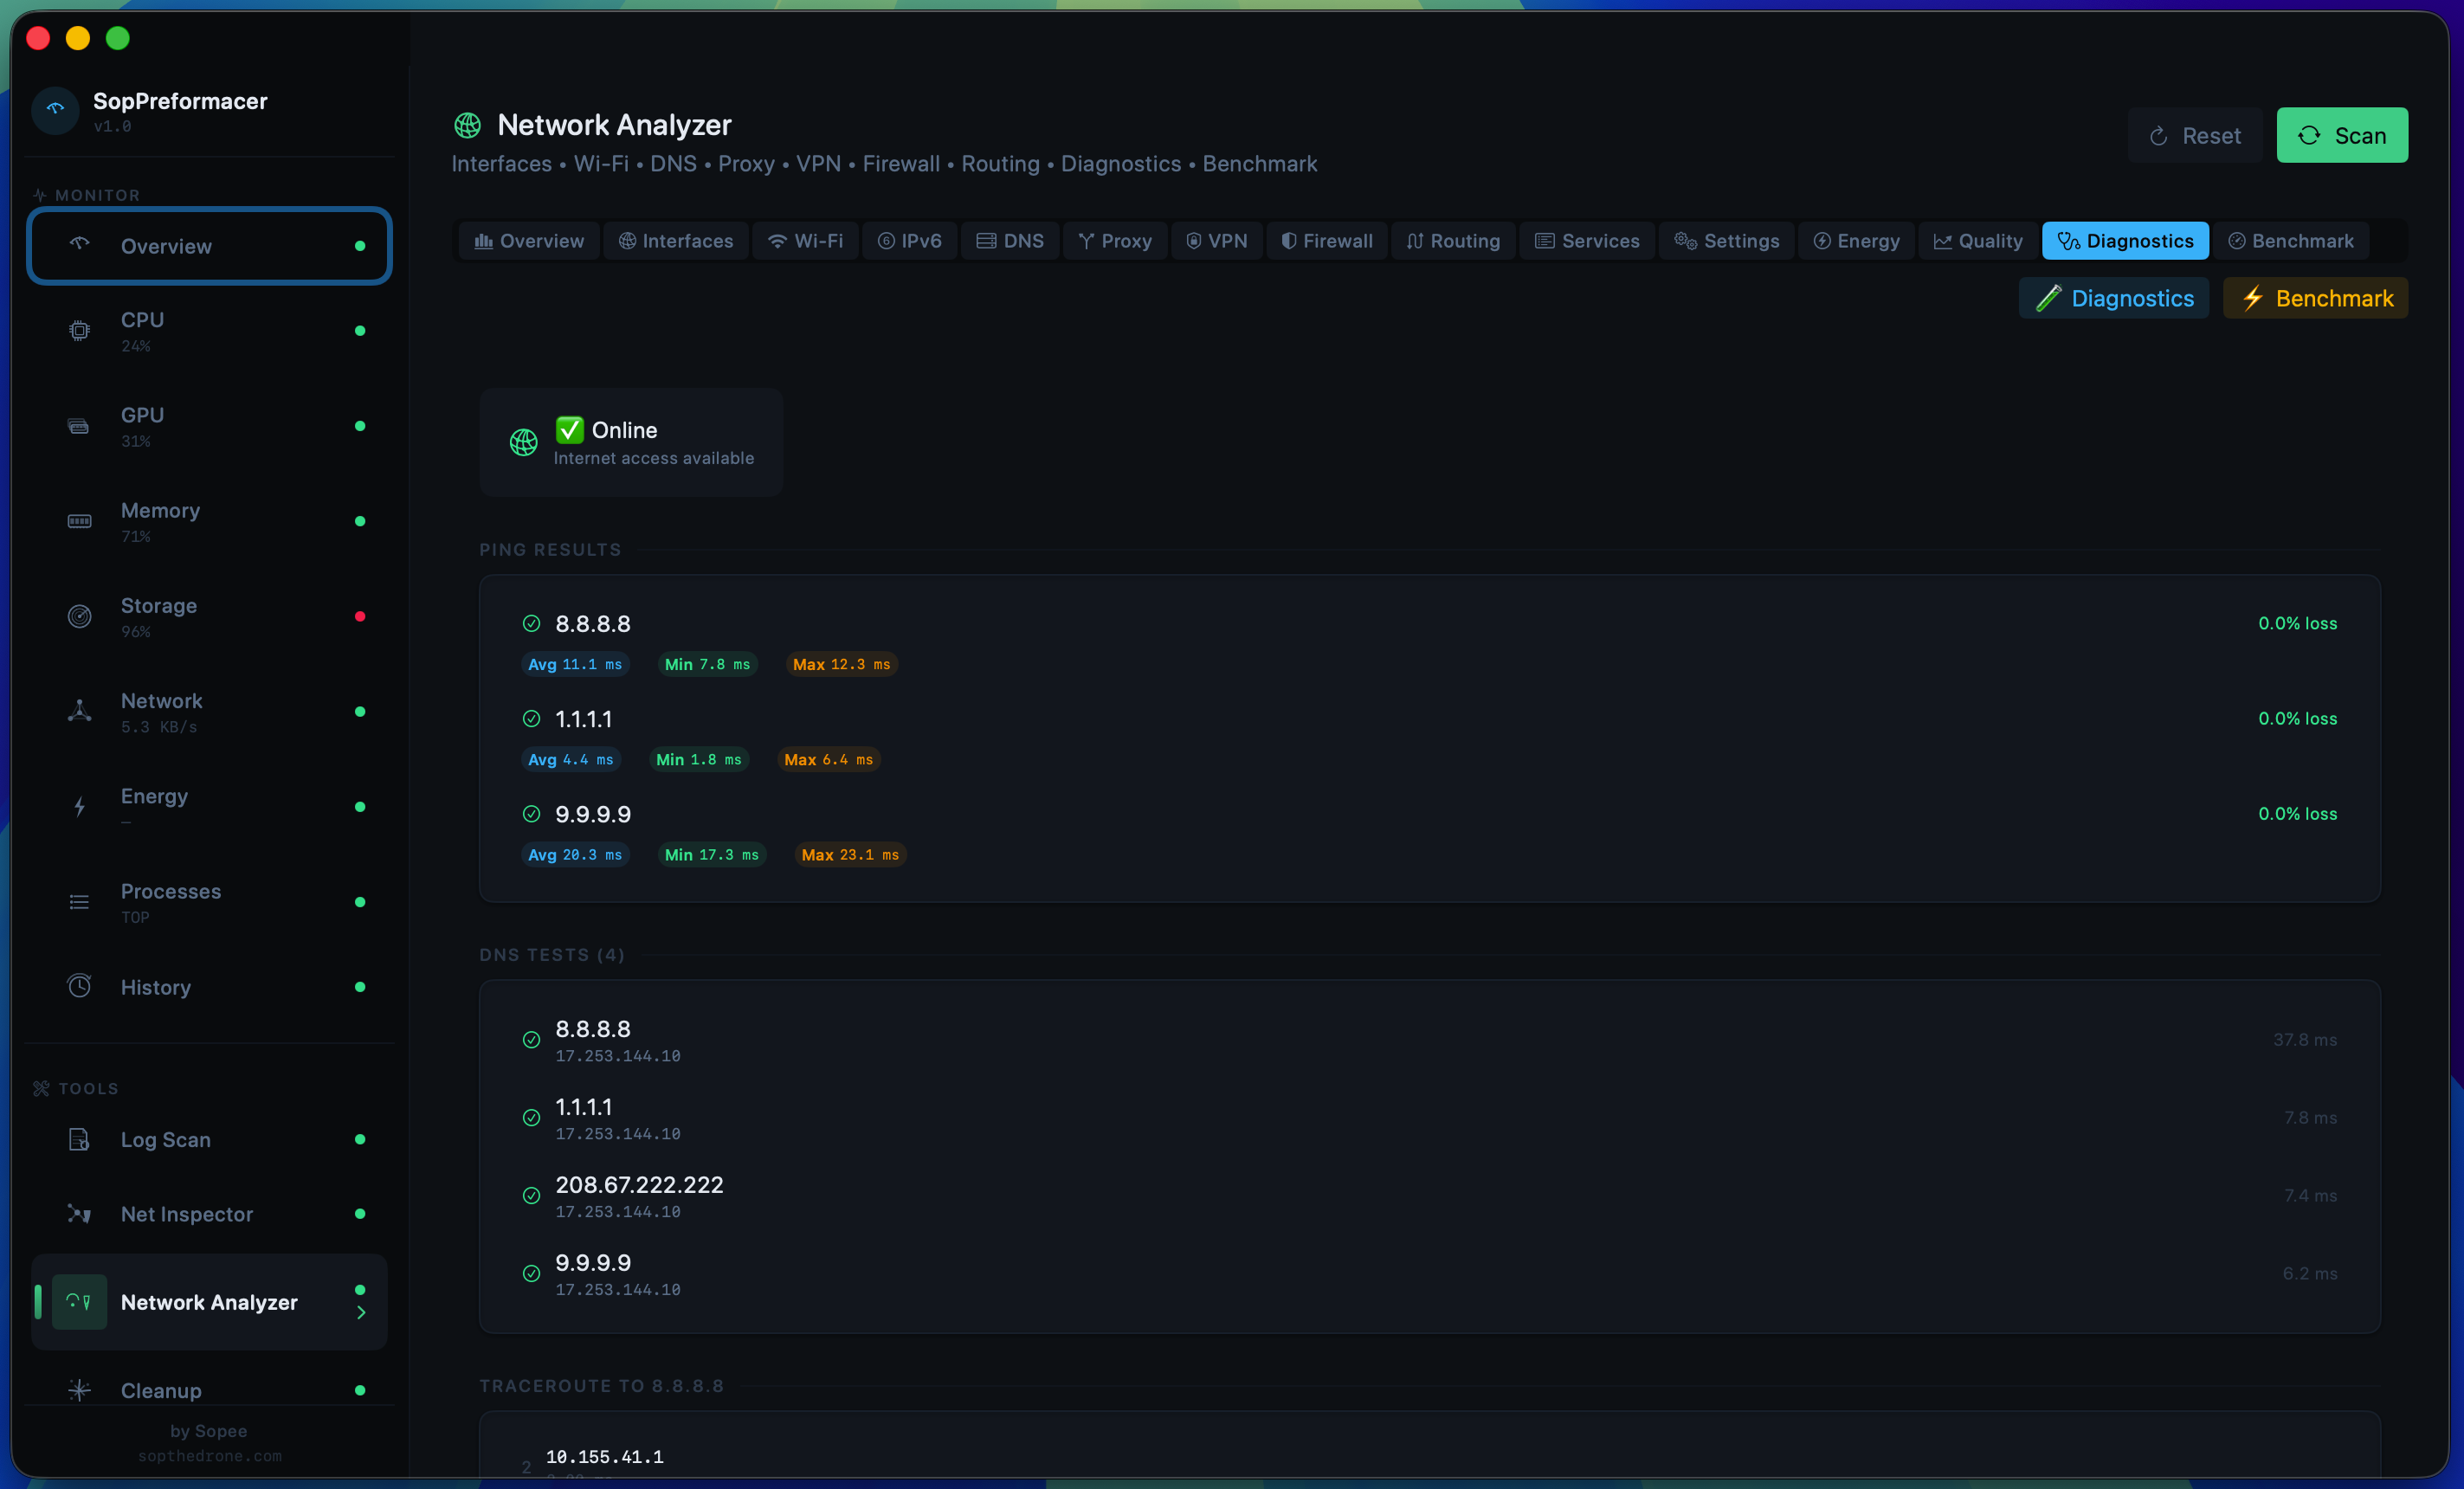The width and height of the screenshot is (2464, 1489).
Task: Click the History clock icon
Action: coord(79,986)
